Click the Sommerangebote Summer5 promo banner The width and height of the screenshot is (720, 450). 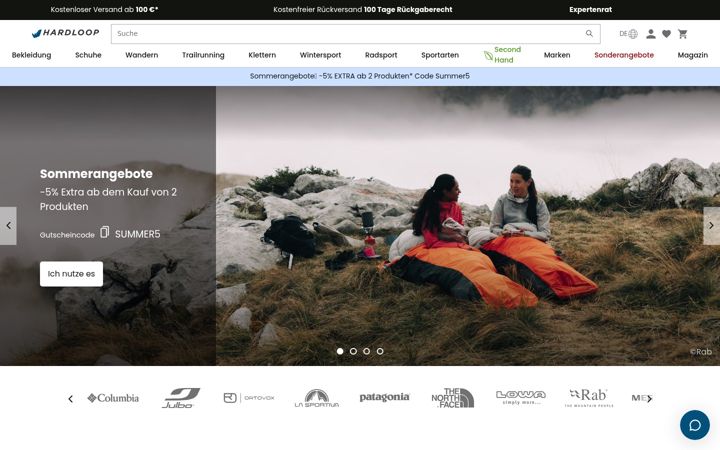click(360, 76)
